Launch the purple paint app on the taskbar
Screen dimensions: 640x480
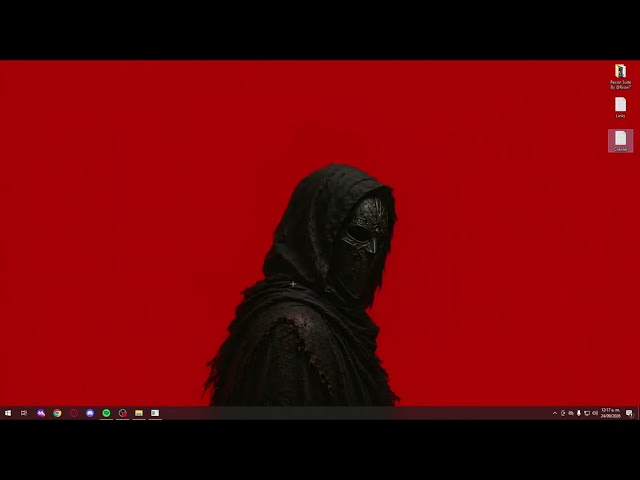point(41,413)
